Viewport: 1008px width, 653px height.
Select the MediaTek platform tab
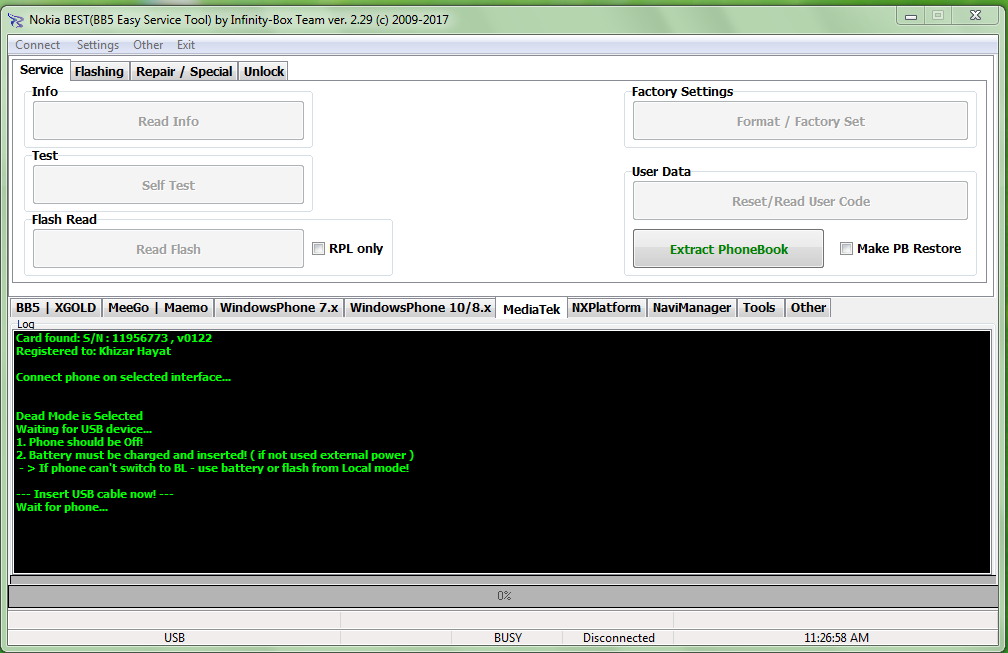click(x=532, y=309)
